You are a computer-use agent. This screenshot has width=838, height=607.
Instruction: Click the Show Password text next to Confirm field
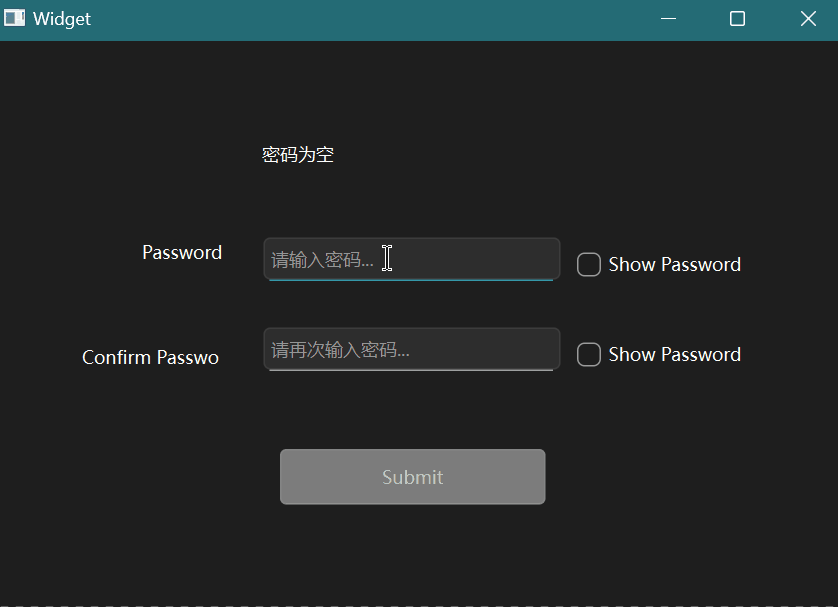674,355
